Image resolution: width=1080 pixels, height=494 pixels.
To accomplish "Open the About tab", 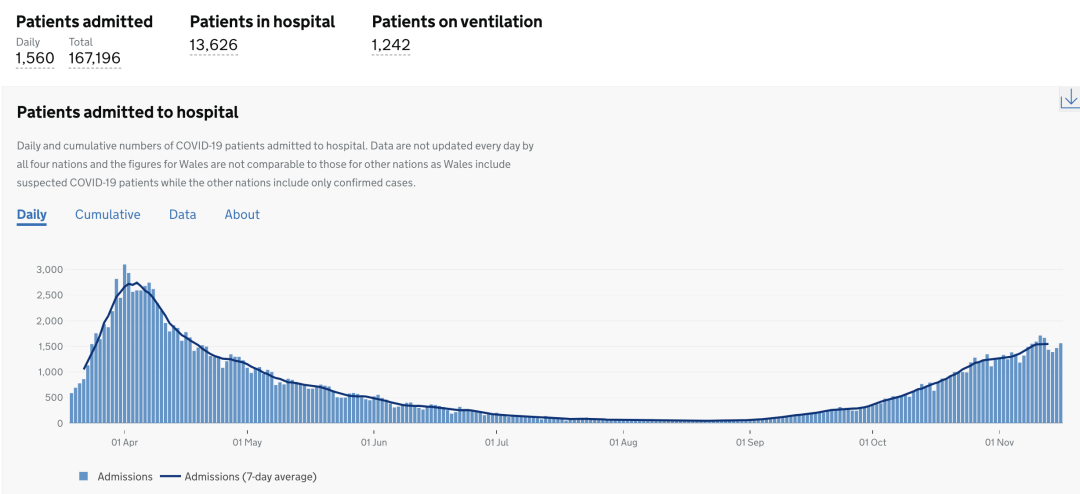I will pyautogui.click(x=242, y=215).
